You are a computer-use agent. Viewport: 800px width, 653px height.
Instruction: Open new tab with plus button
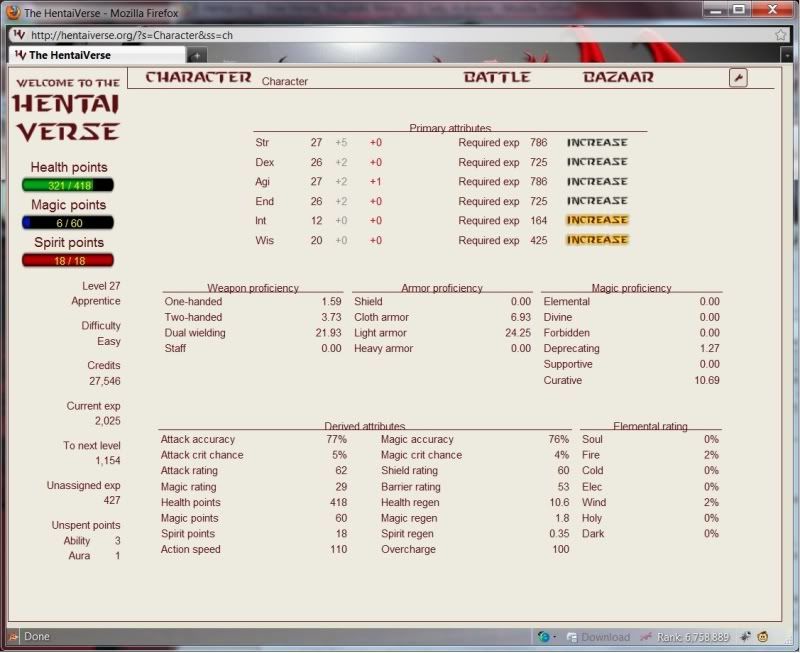196,55
